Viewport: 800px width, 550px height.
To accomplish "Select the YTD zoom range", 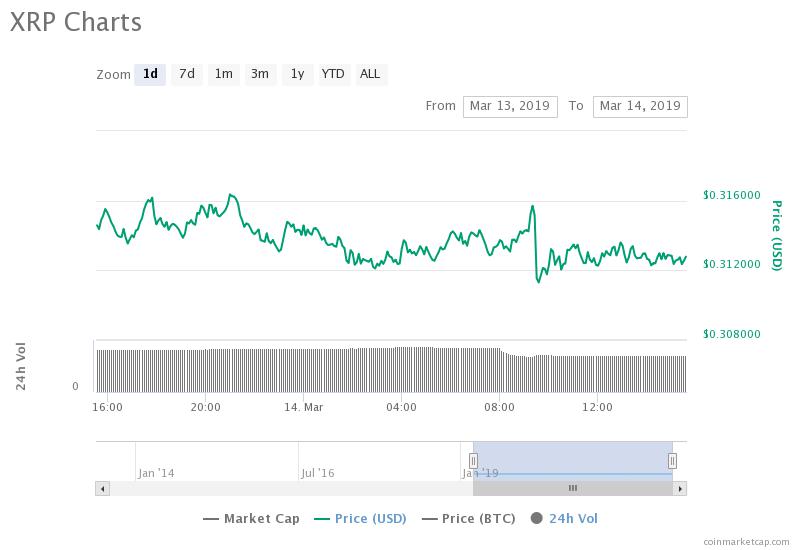I will click(334, 74).
